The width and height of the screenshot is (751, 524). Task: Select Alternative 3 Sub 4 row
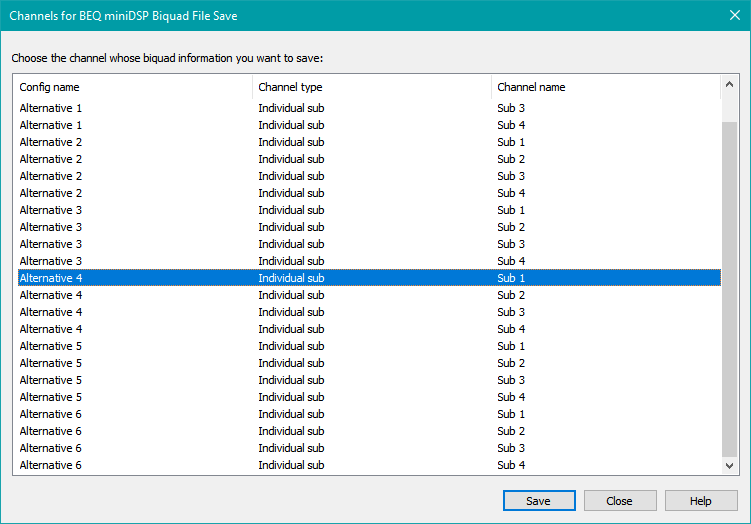[x=369, y=261]
